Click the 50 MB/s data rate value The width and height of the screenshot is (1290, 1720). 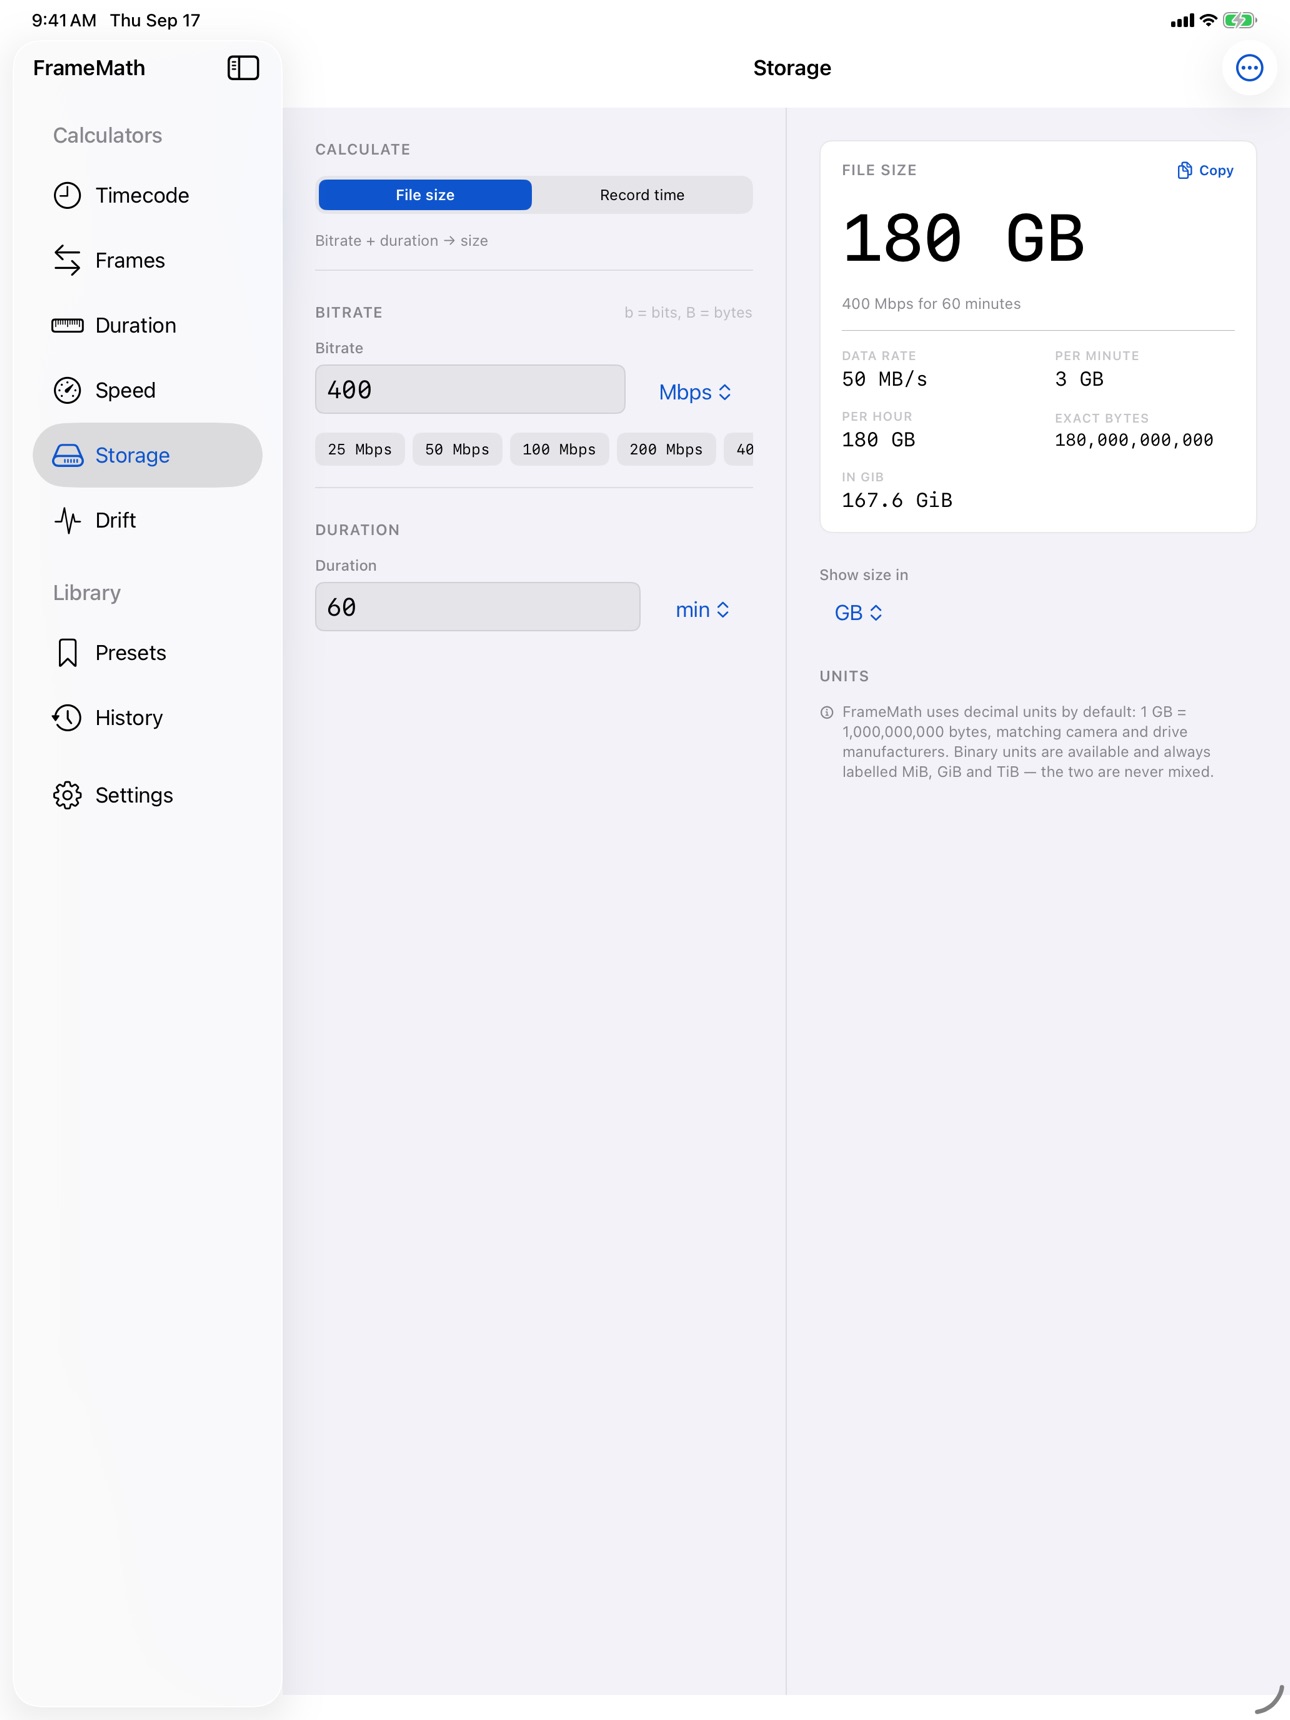coord(885,379)
